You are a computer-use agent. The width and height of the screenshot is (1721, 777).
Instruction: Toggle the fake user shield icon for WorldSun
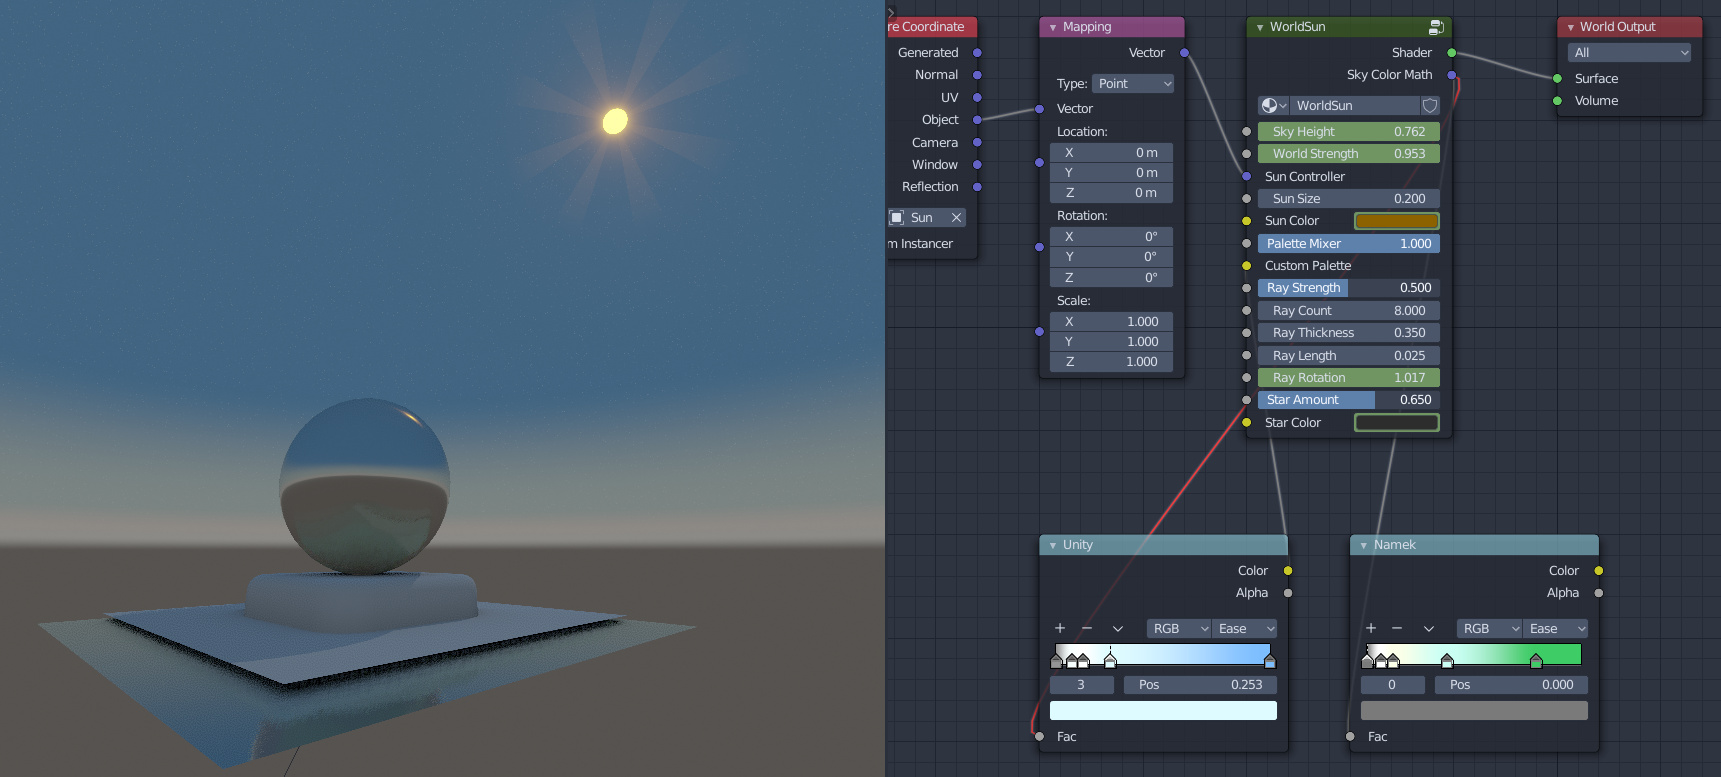[1430, 106]
